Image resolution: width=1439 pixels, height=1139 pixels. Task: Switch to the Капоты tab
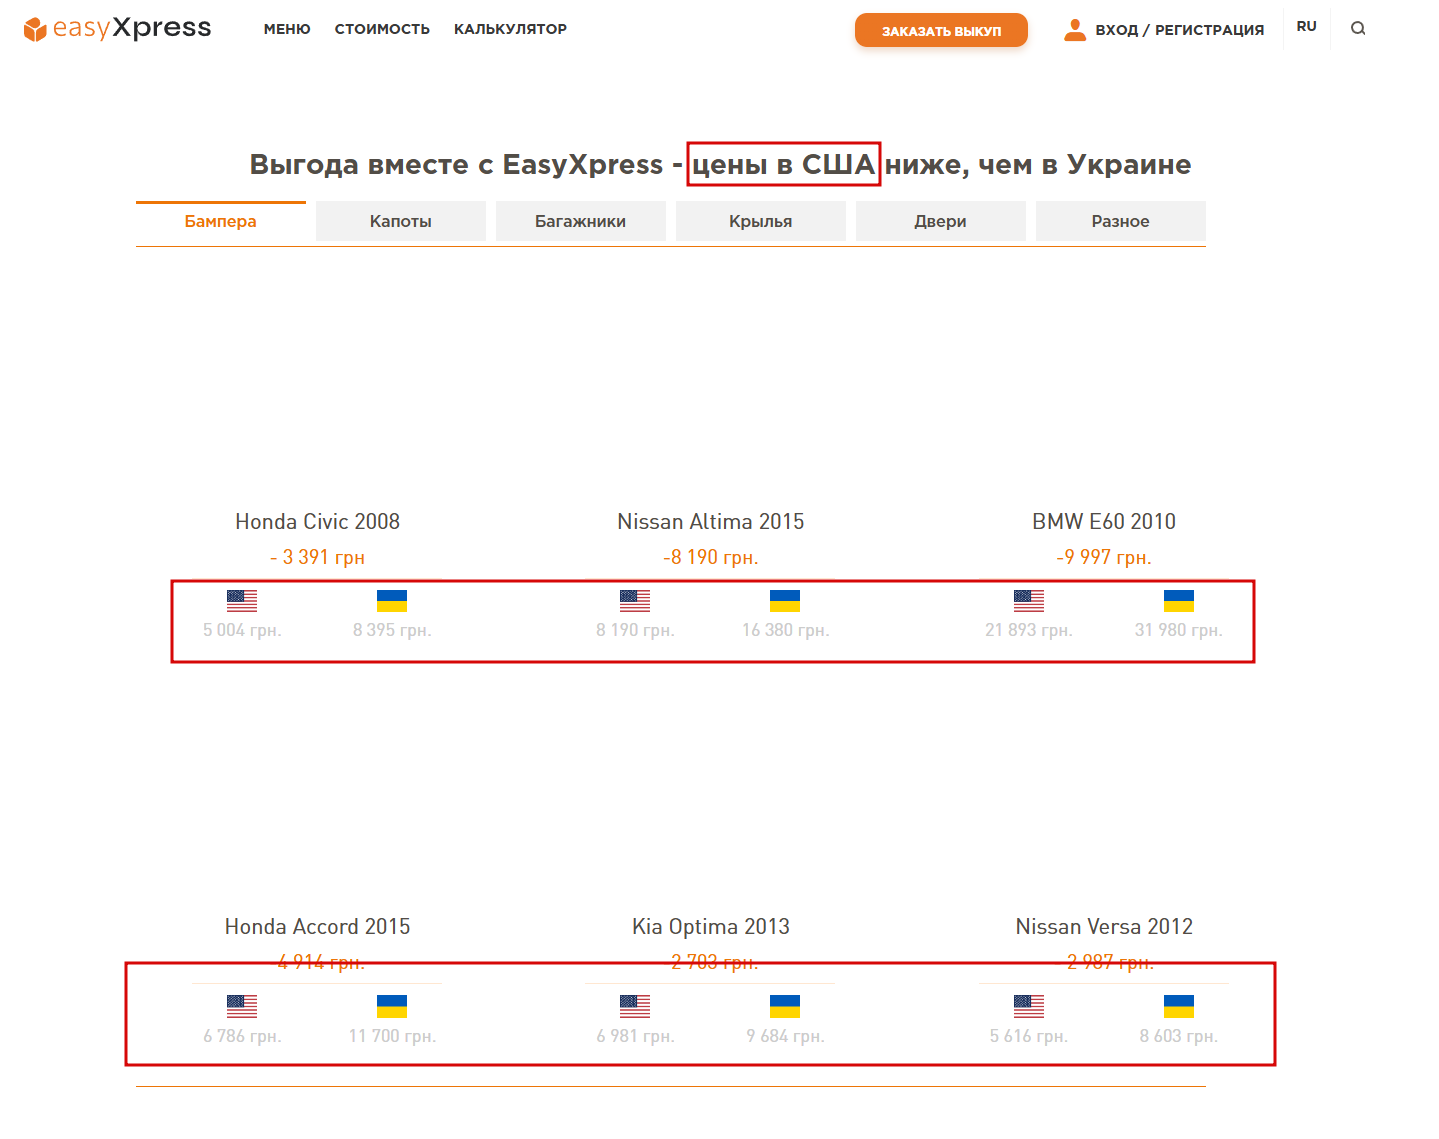[x=401, y=221]
